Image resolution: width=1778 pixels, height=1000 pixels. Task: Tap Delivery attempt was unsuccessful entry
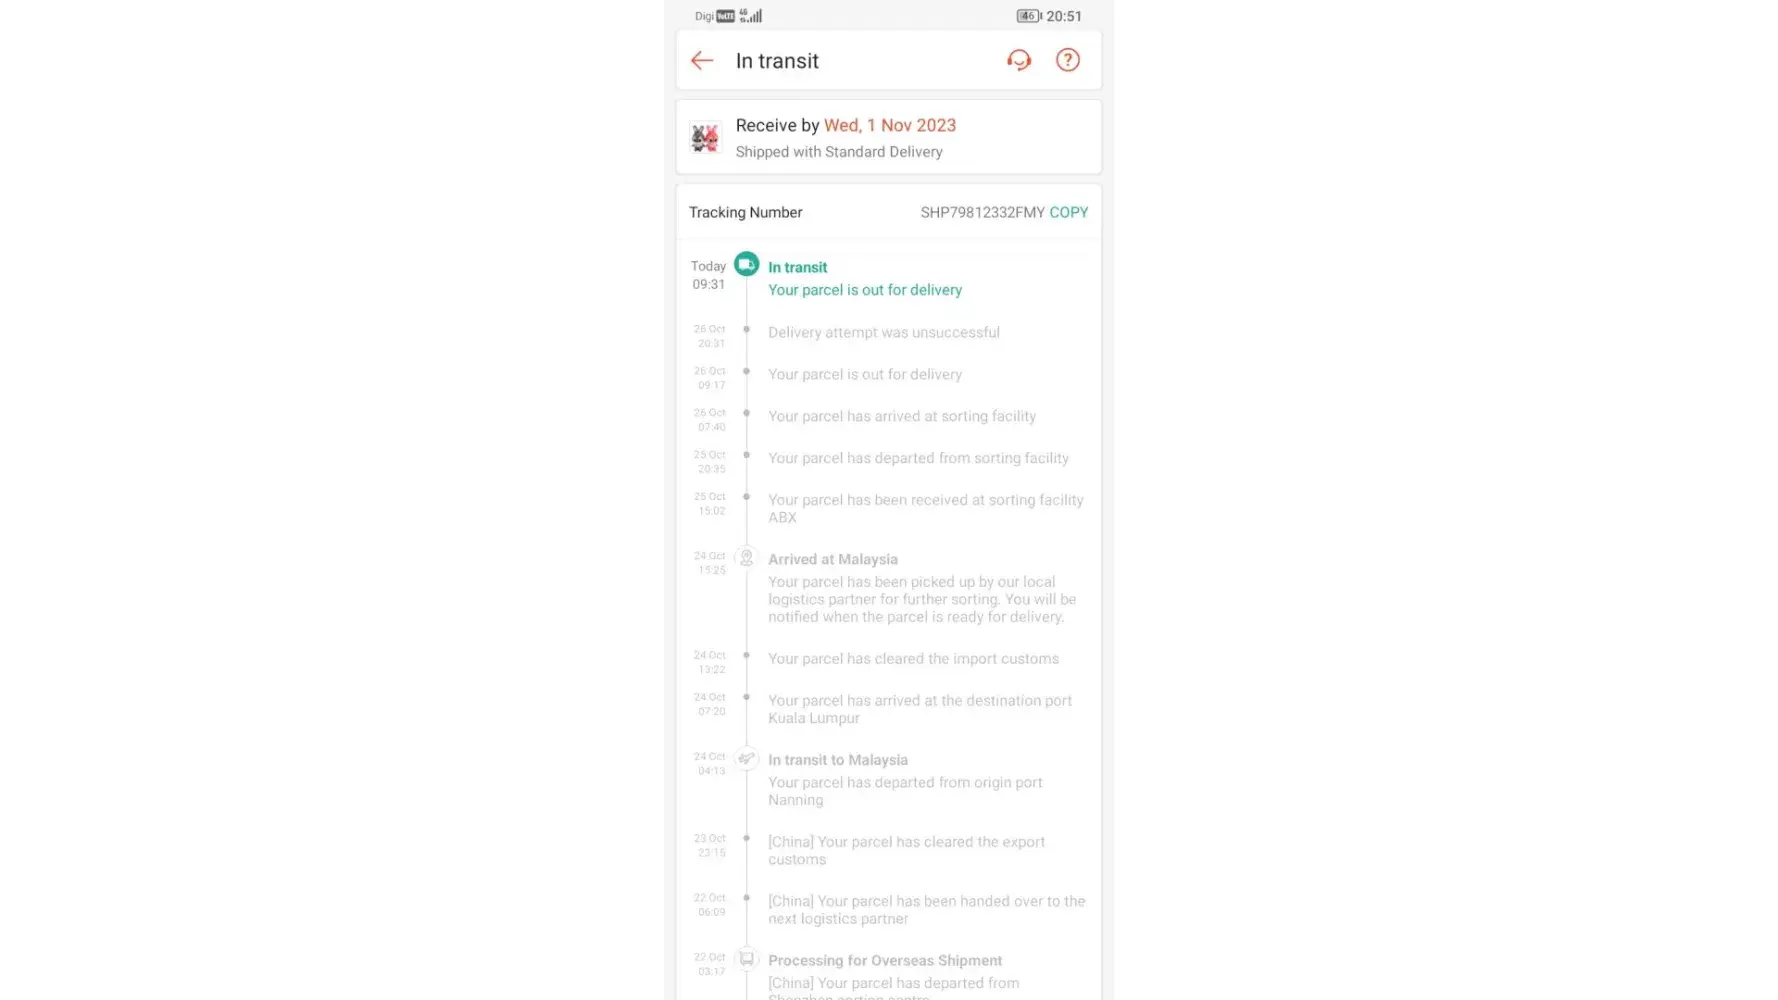click(x=884, y=332)
